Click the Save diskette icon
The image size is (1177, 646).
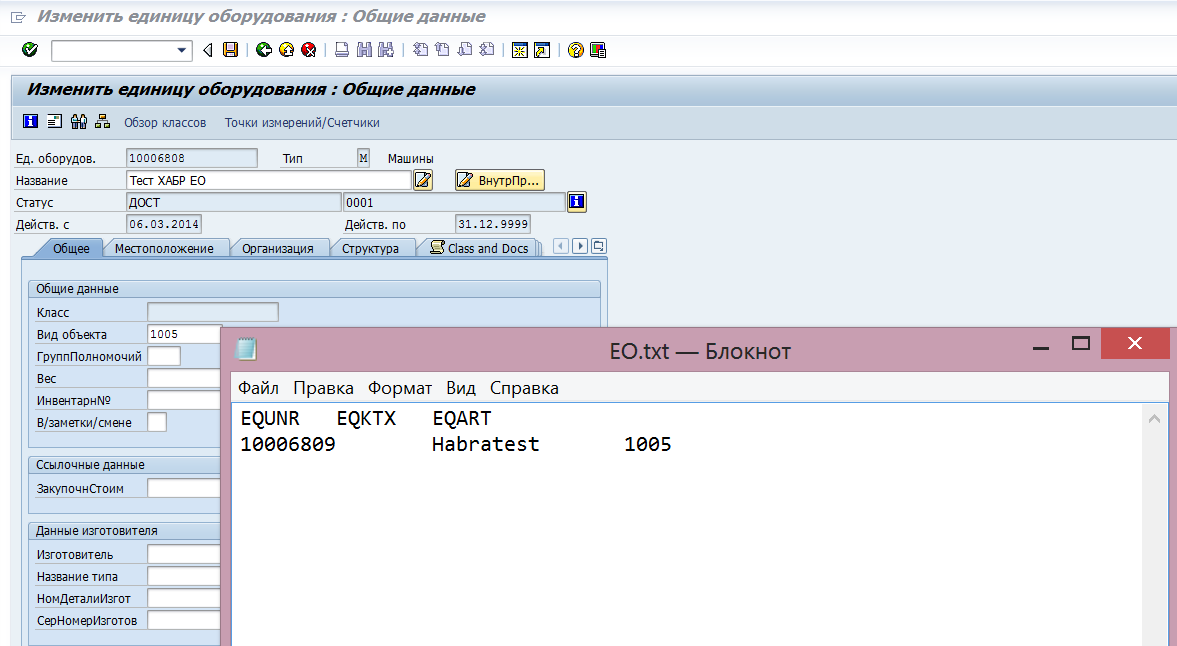[230, 50]
